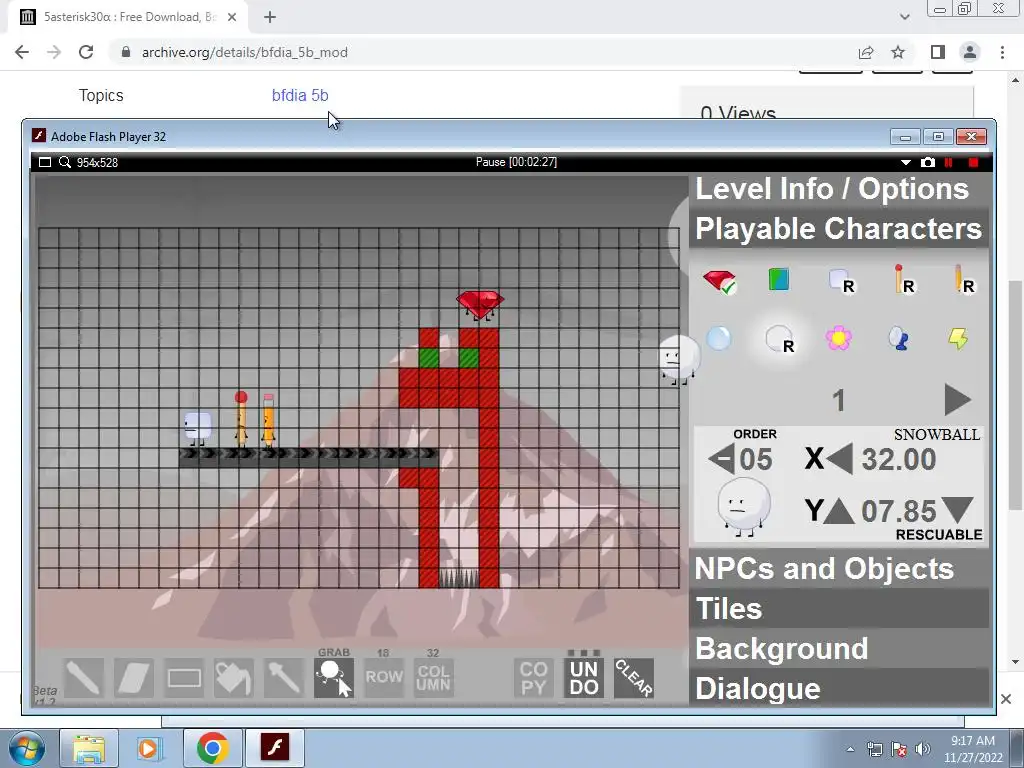Click the Pencil character on the grid
Screen dimensions: 1024x768
(x=268, y=421)
